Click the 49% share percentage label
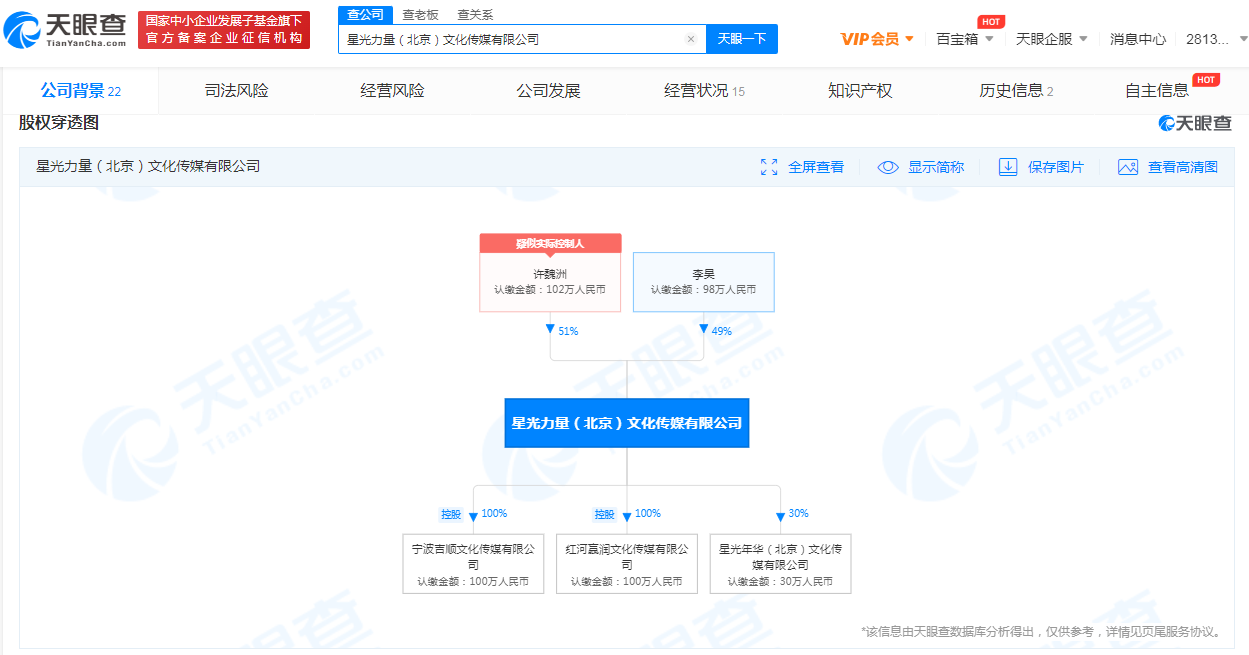Screen dimensions: 1249x655 (721, 331)
